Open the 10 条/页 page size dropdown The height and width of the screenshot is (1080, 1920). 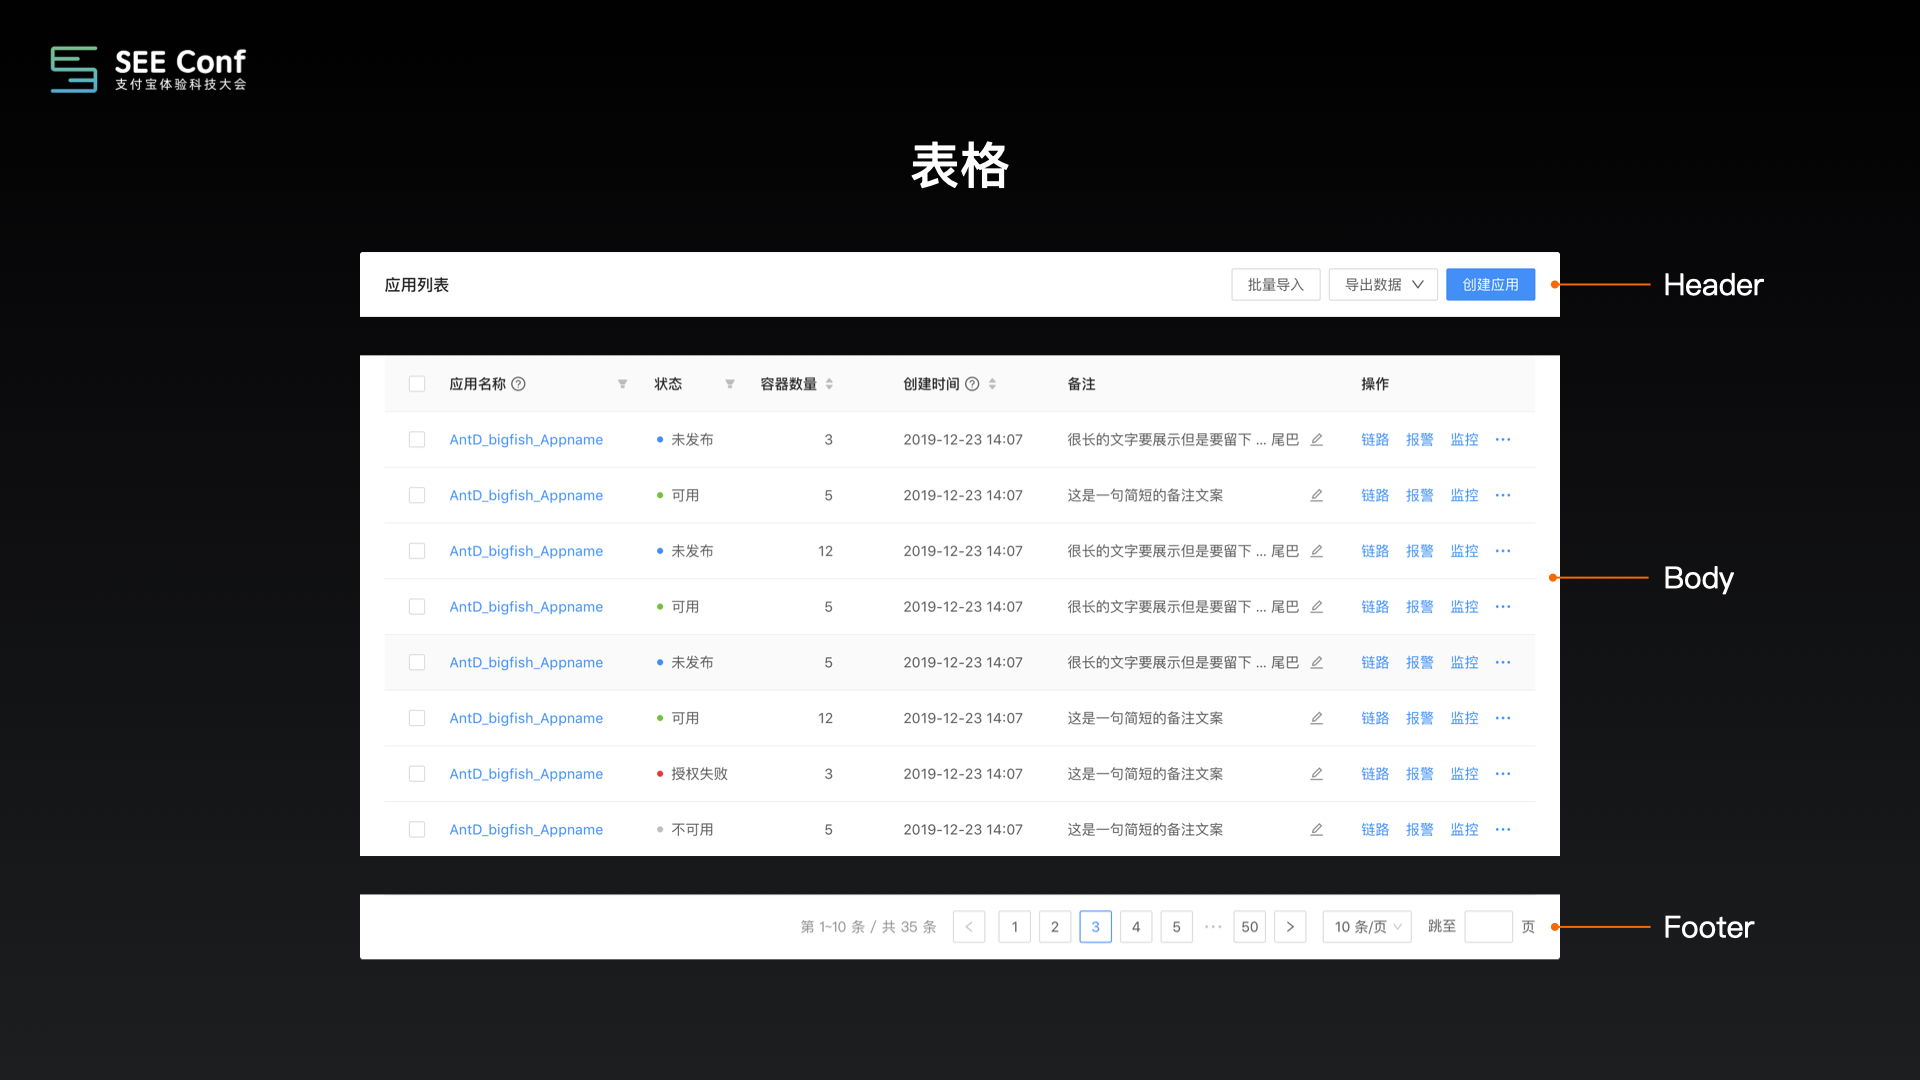1367,927
